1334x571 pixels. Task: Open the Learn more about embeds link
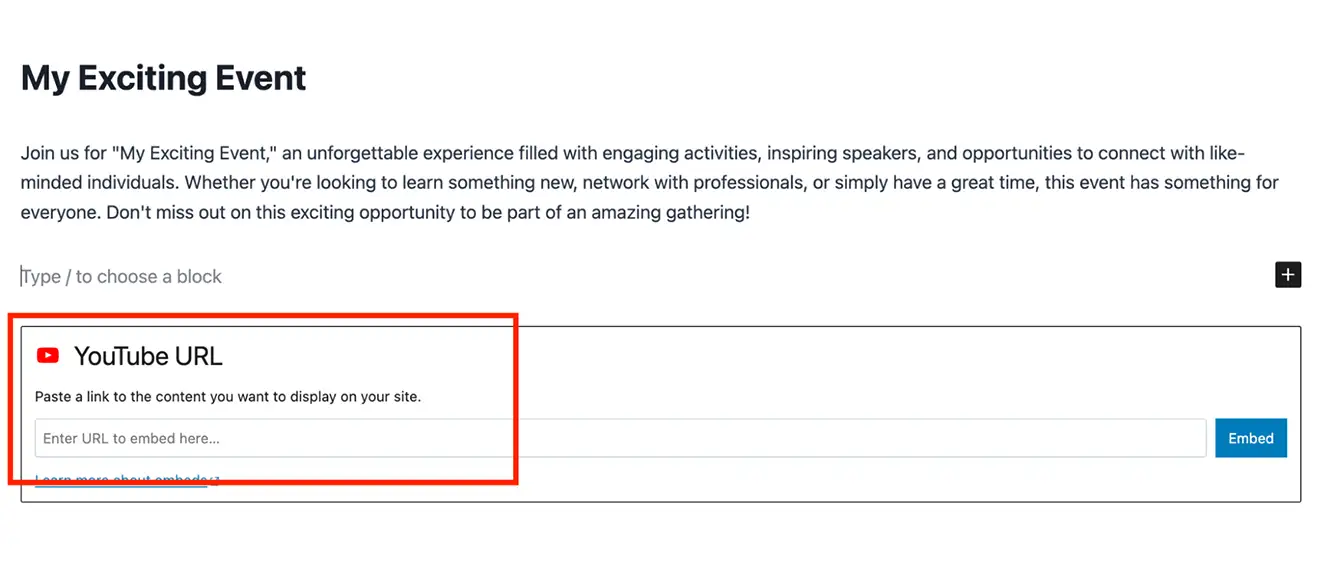point(121,480)
